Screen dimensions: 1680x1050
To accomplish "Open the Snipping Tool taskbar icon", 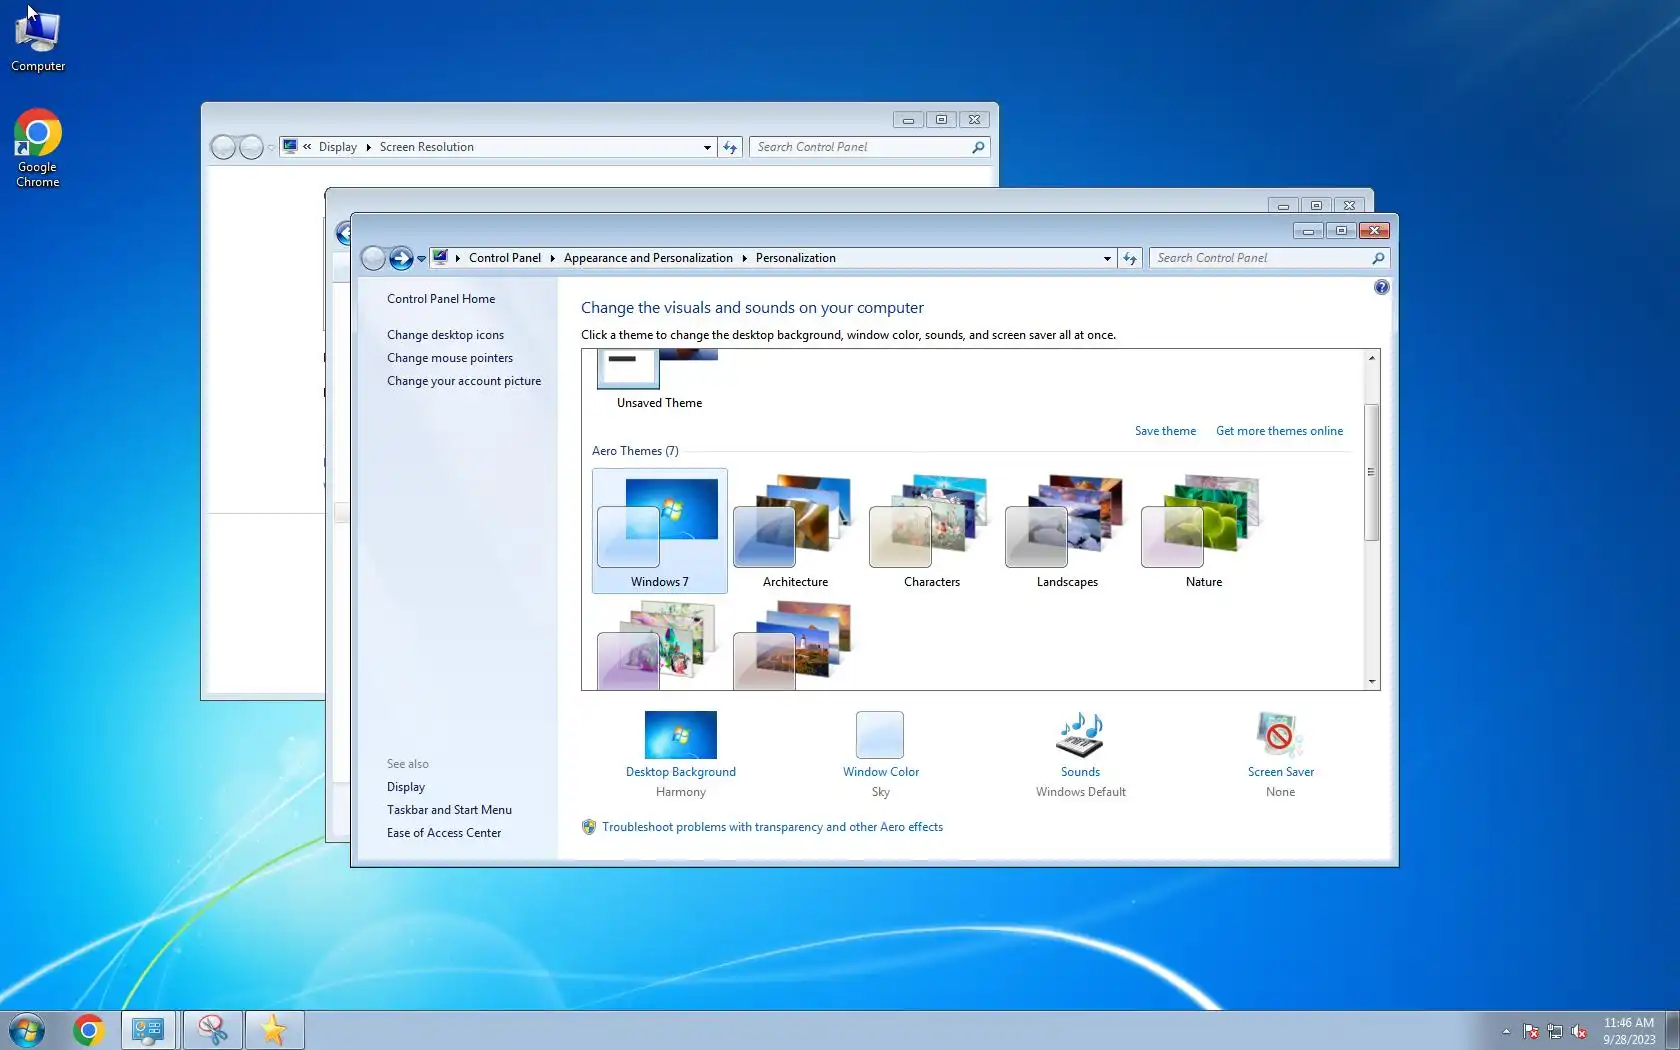I will (x=212, y=1030).
